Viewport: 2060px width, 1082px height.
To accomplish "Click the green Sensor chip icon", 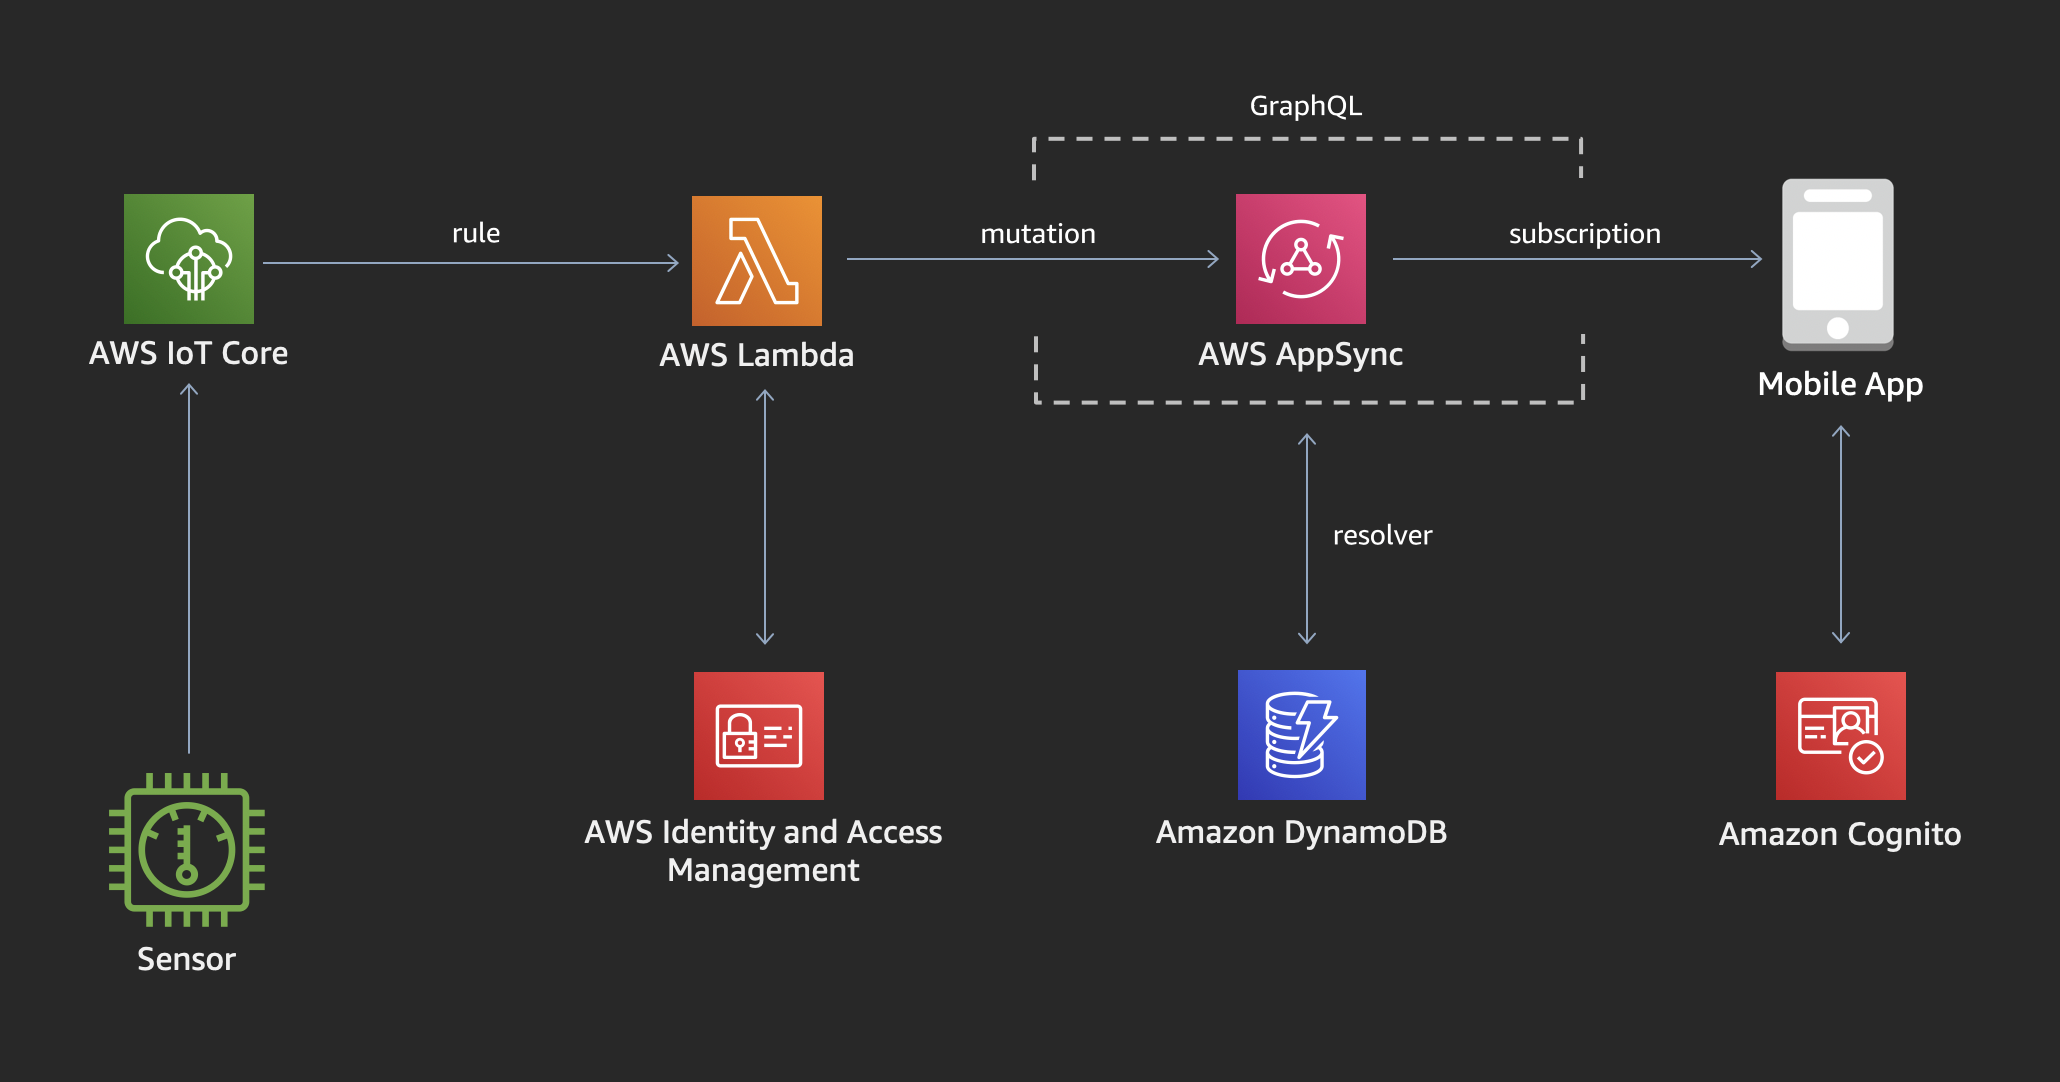I will click(x=187, y=850).
